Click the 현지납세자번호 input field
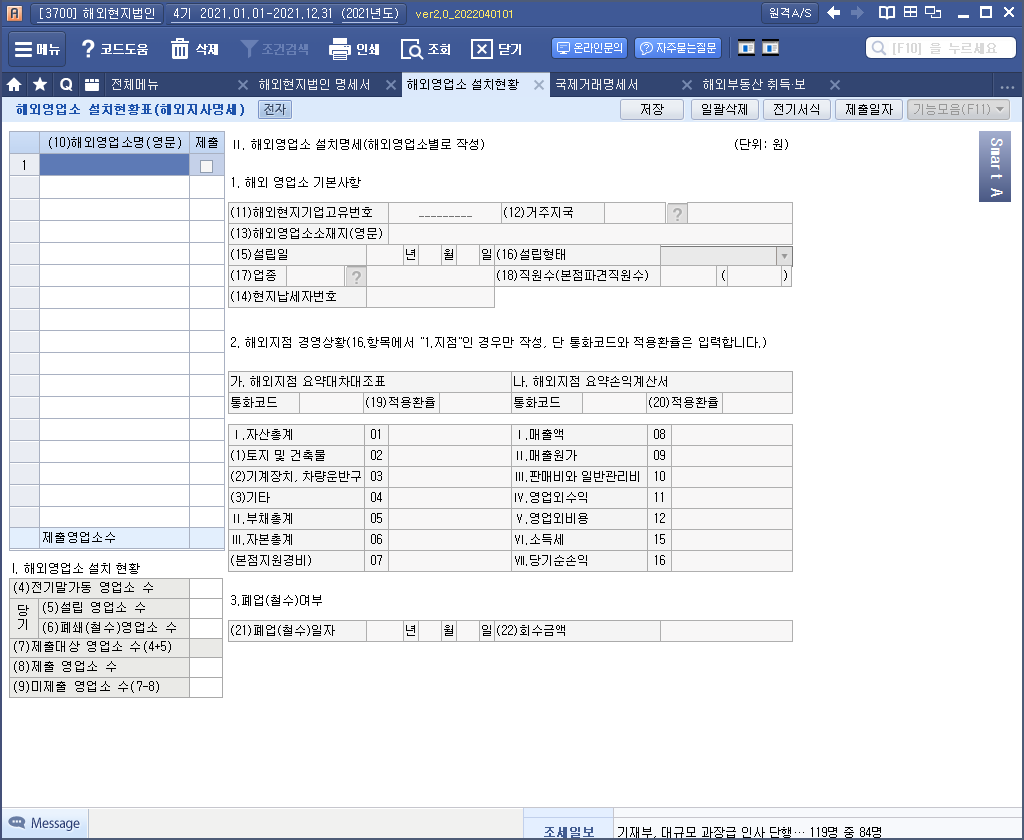 pos(430,297)
